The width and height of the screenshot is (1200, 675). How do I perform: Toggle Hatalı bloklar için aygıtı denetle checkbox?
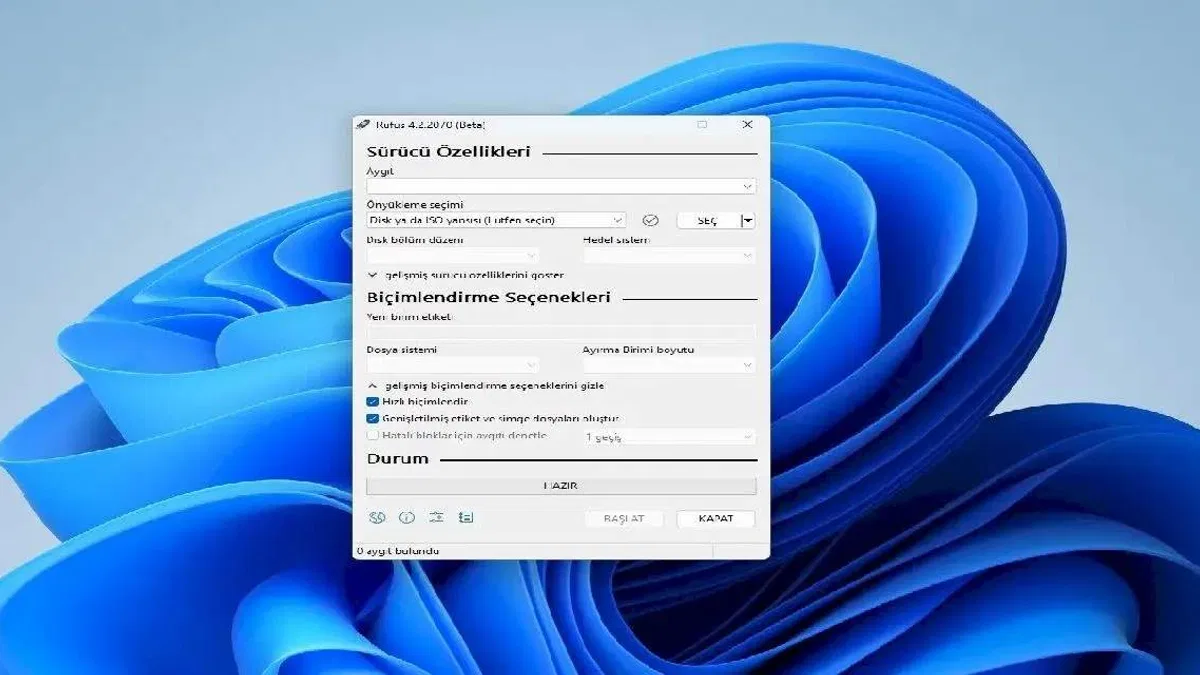tap(373, 436)
